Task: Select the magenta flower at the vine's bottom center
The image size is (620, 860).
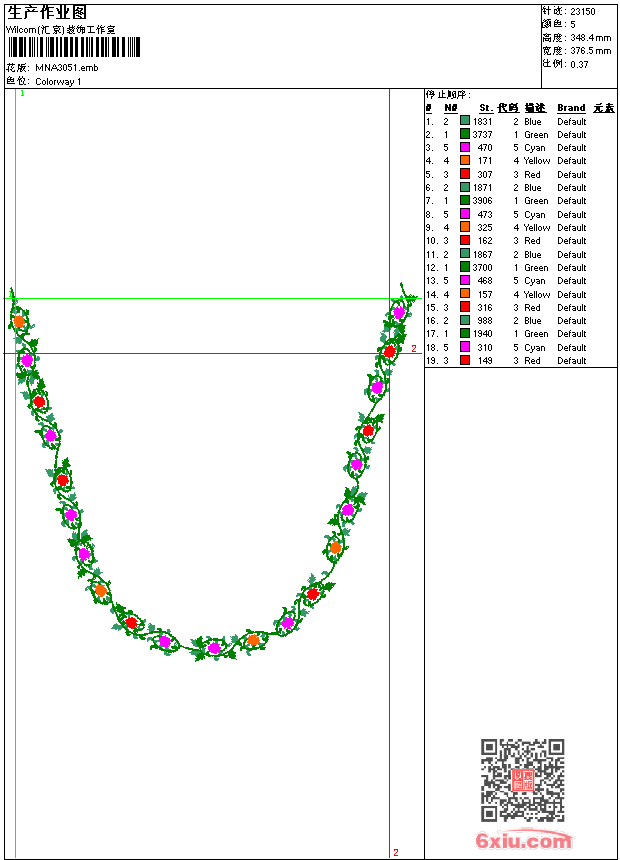Action: coord(214,648)
